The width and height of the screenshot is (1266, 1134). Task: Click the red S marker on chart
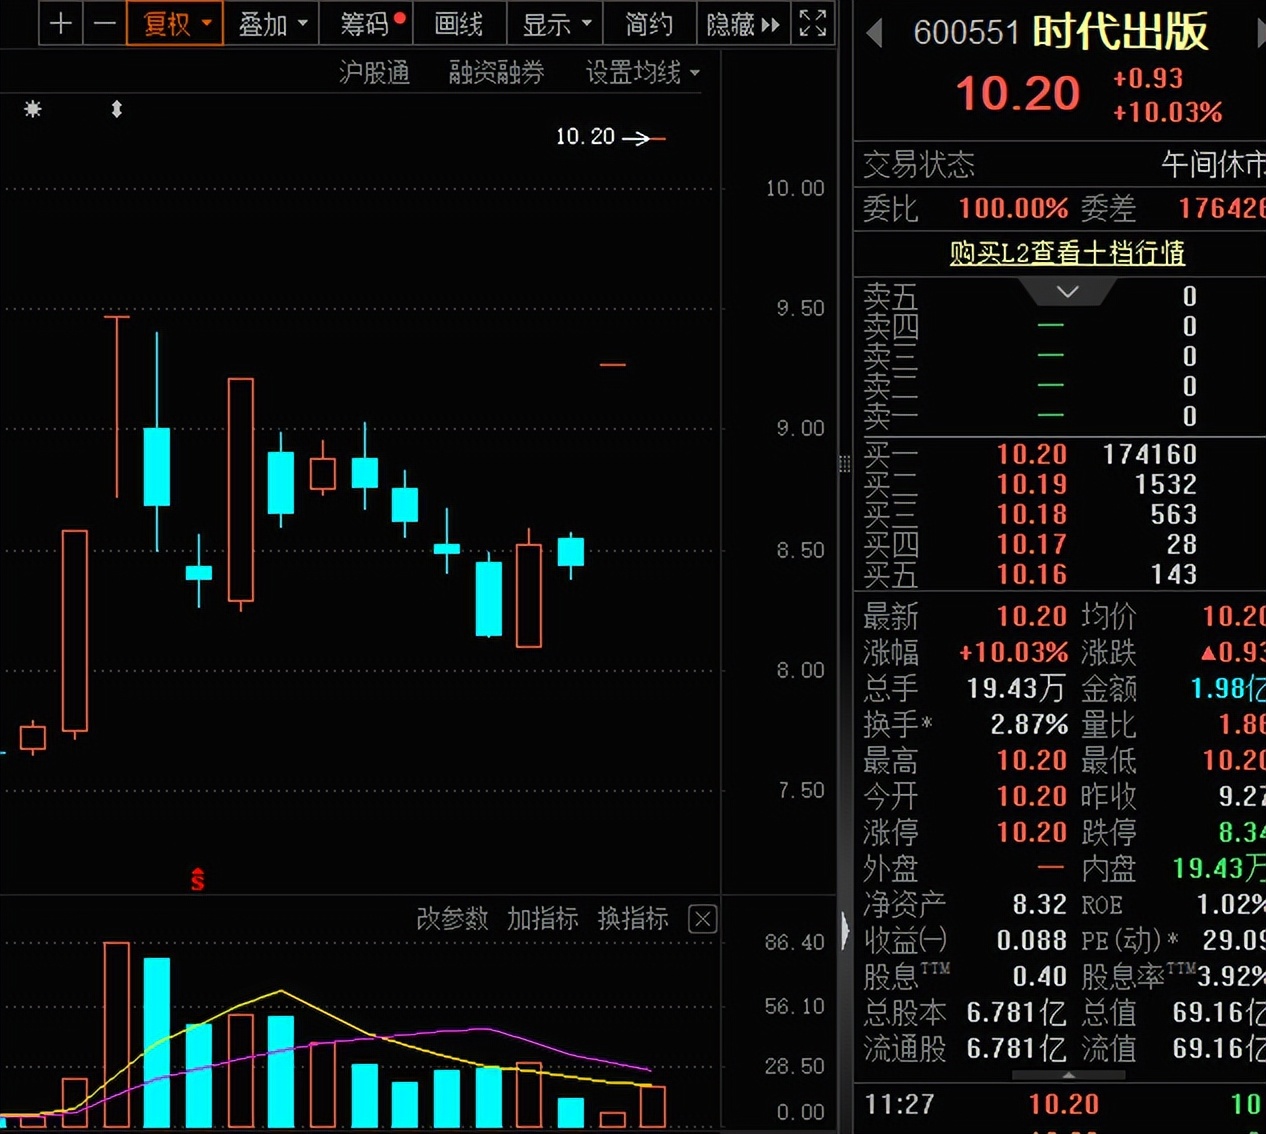(197, 879)
